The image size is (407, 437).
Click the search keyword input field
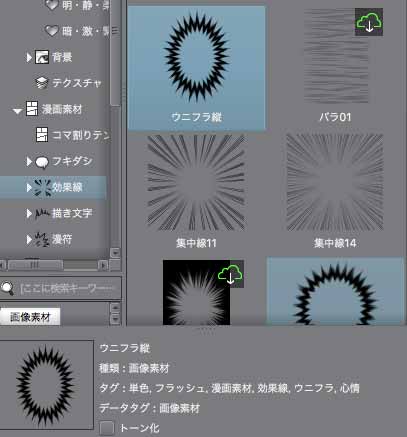(68, 288)
